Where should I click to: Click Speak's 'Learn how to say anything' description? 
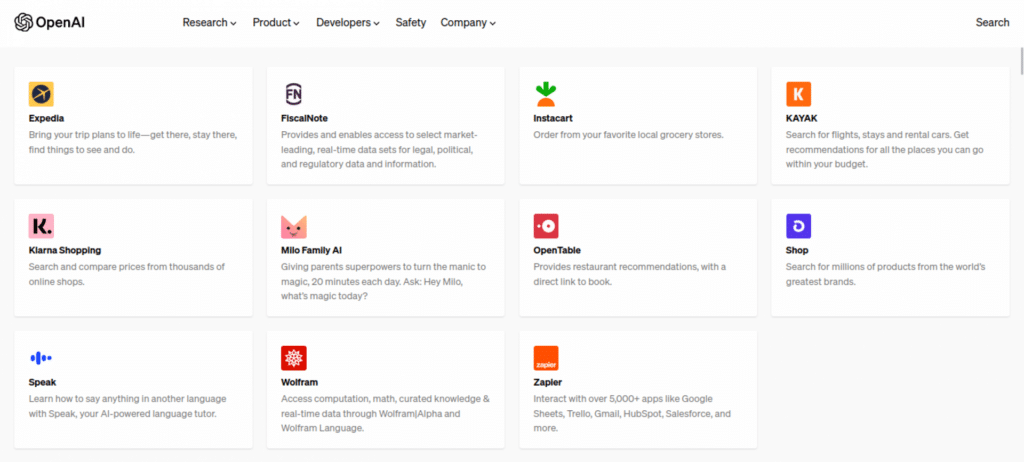click(127, 406)
